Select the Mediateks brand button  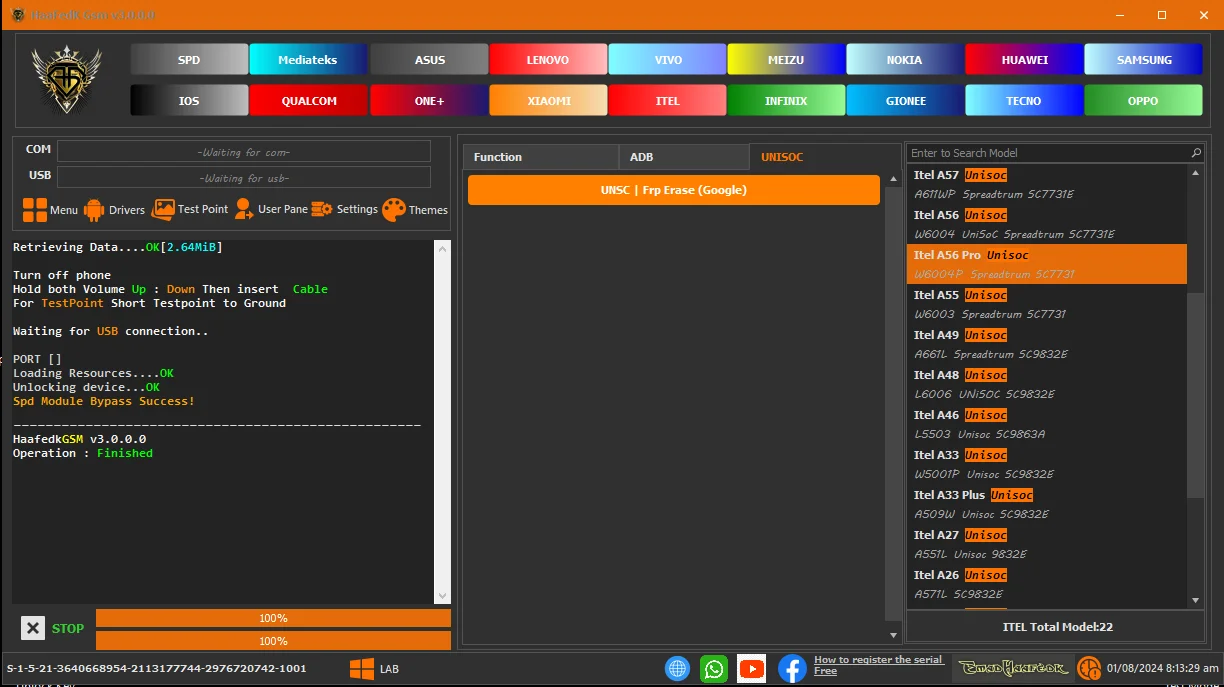point(308,60)
